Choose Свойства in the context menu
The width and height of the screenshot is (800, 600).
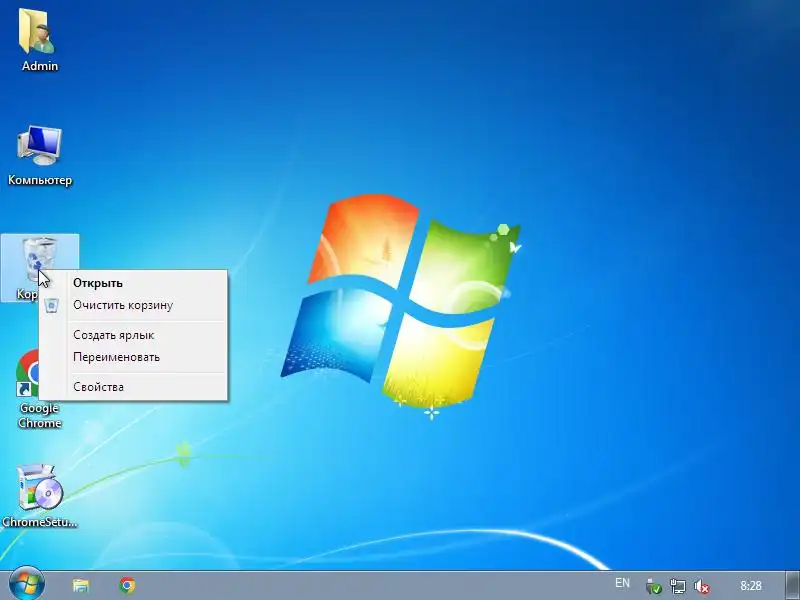pyautogui.click(x=133, y=387)
